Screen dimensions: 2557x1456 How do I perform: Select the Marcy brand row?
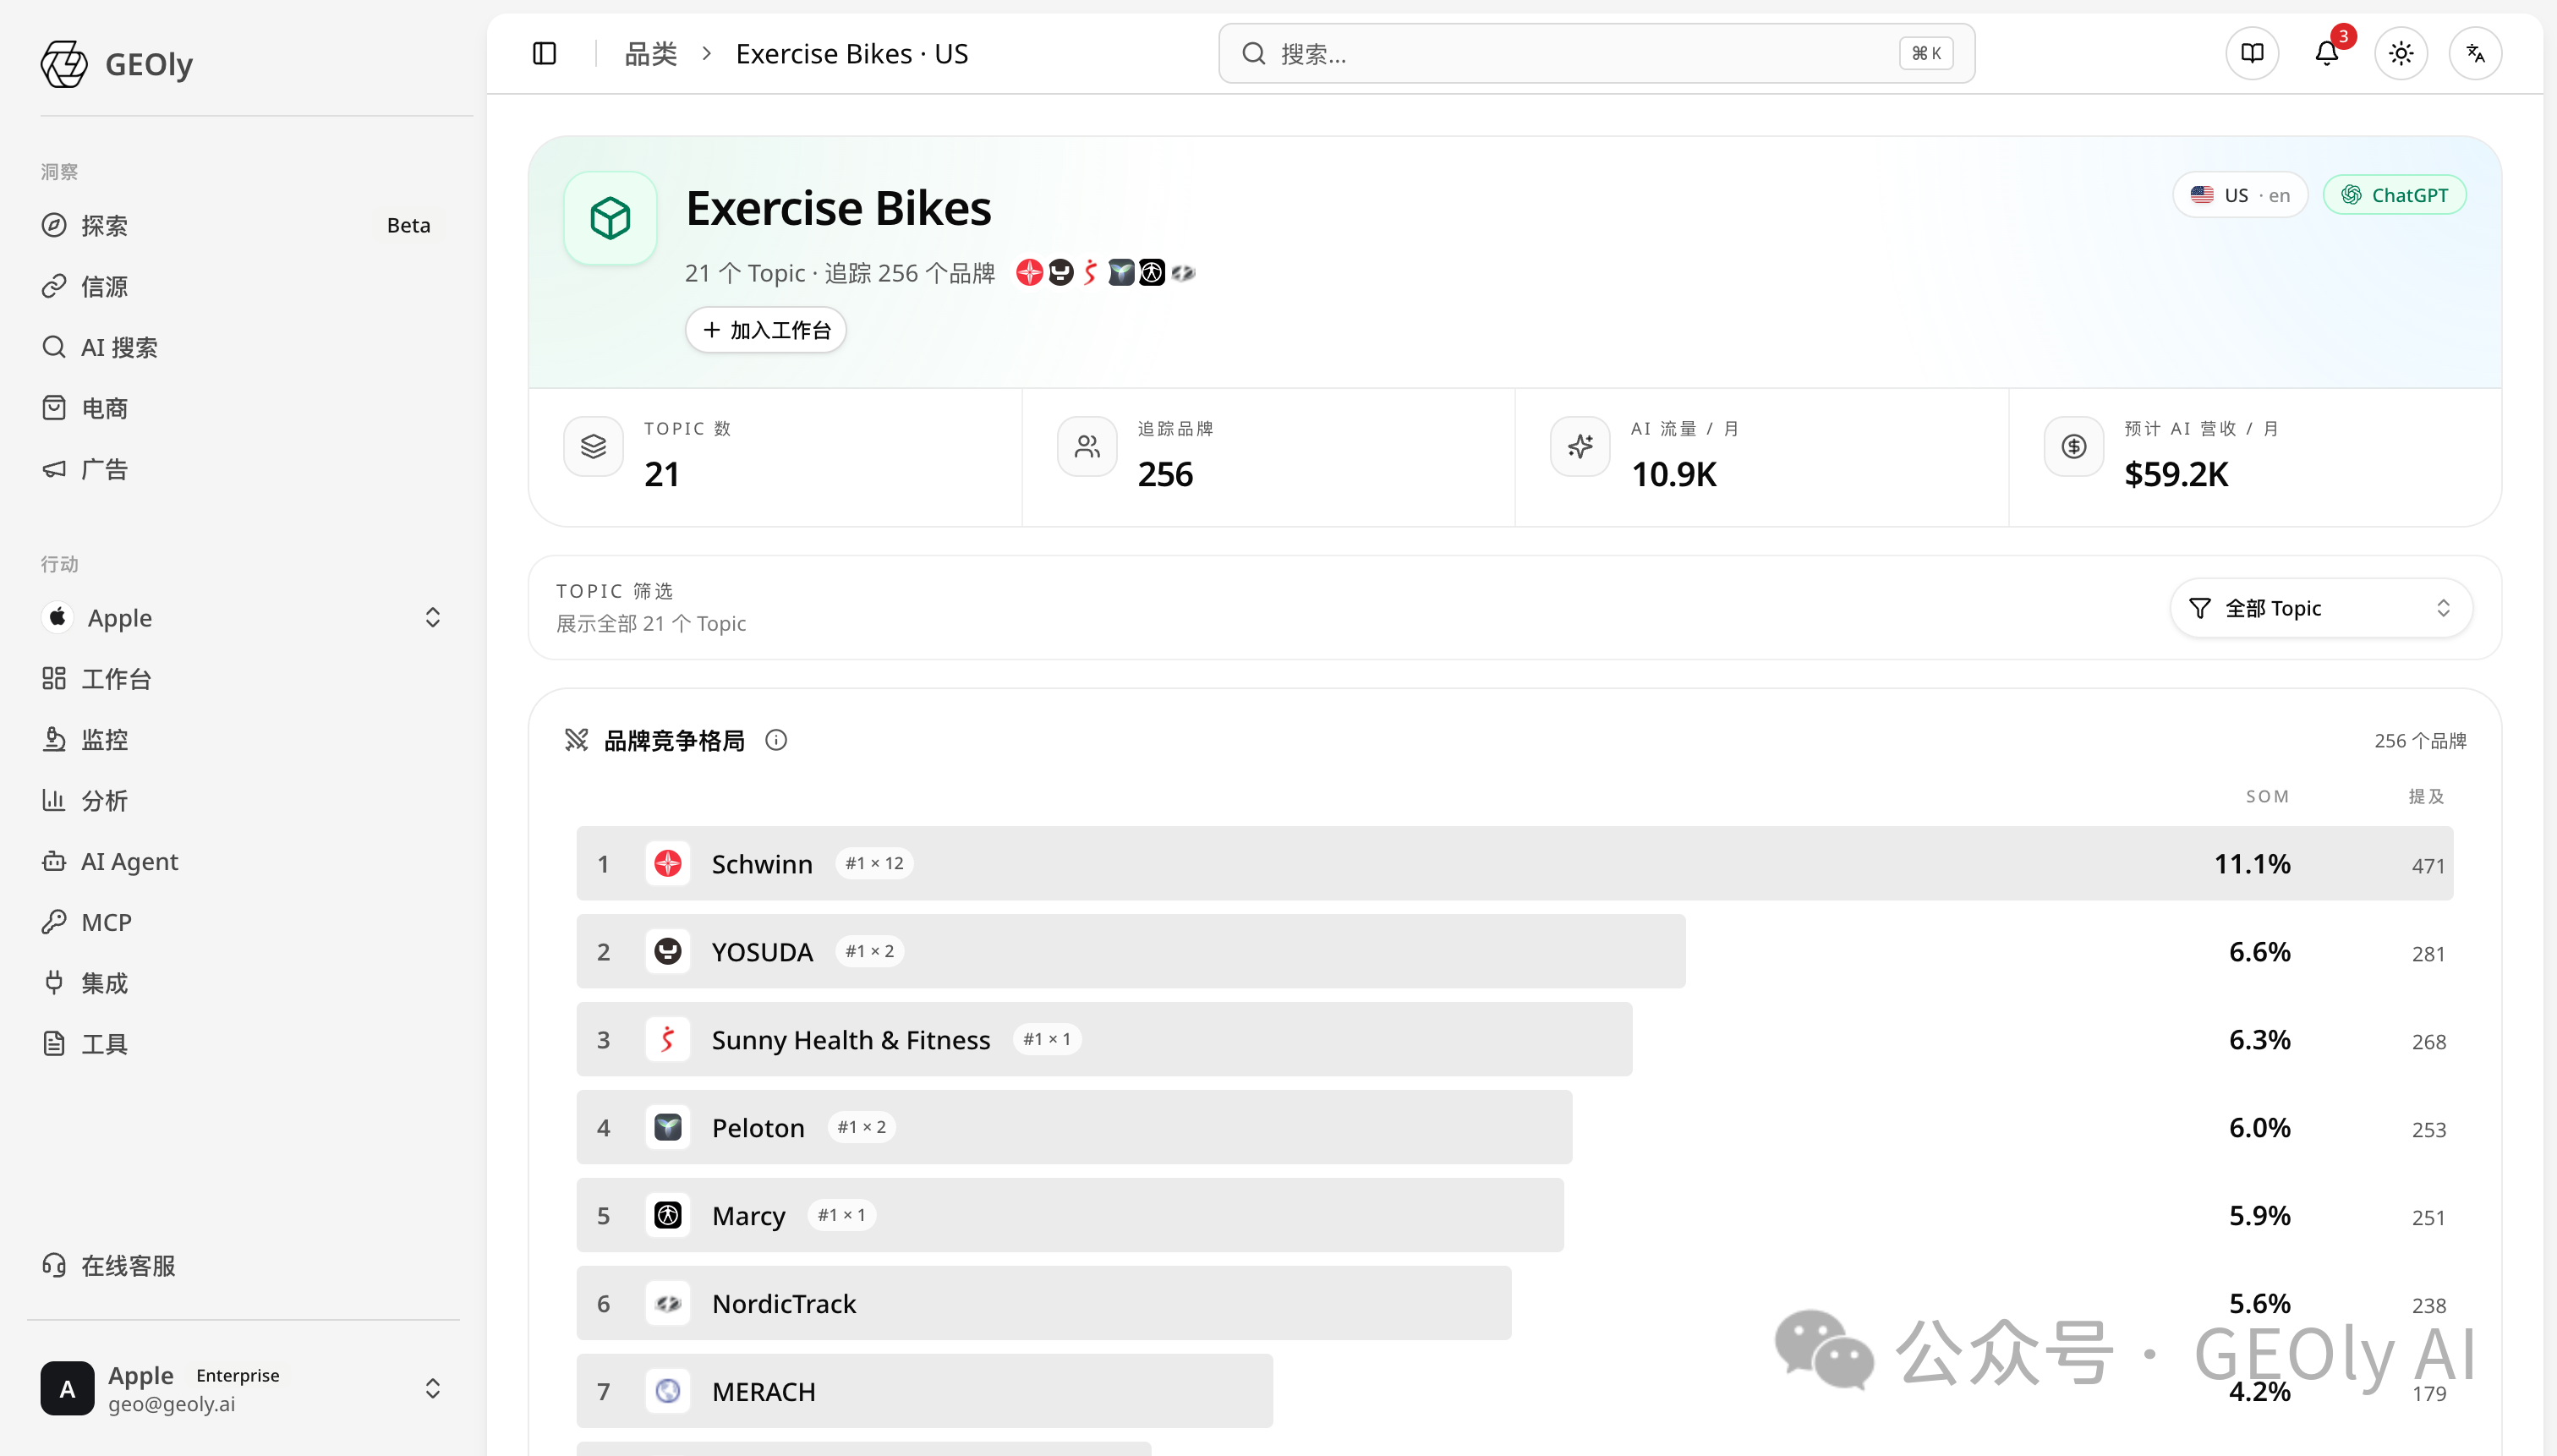pyautogui.click(x=1515, y=1215)
